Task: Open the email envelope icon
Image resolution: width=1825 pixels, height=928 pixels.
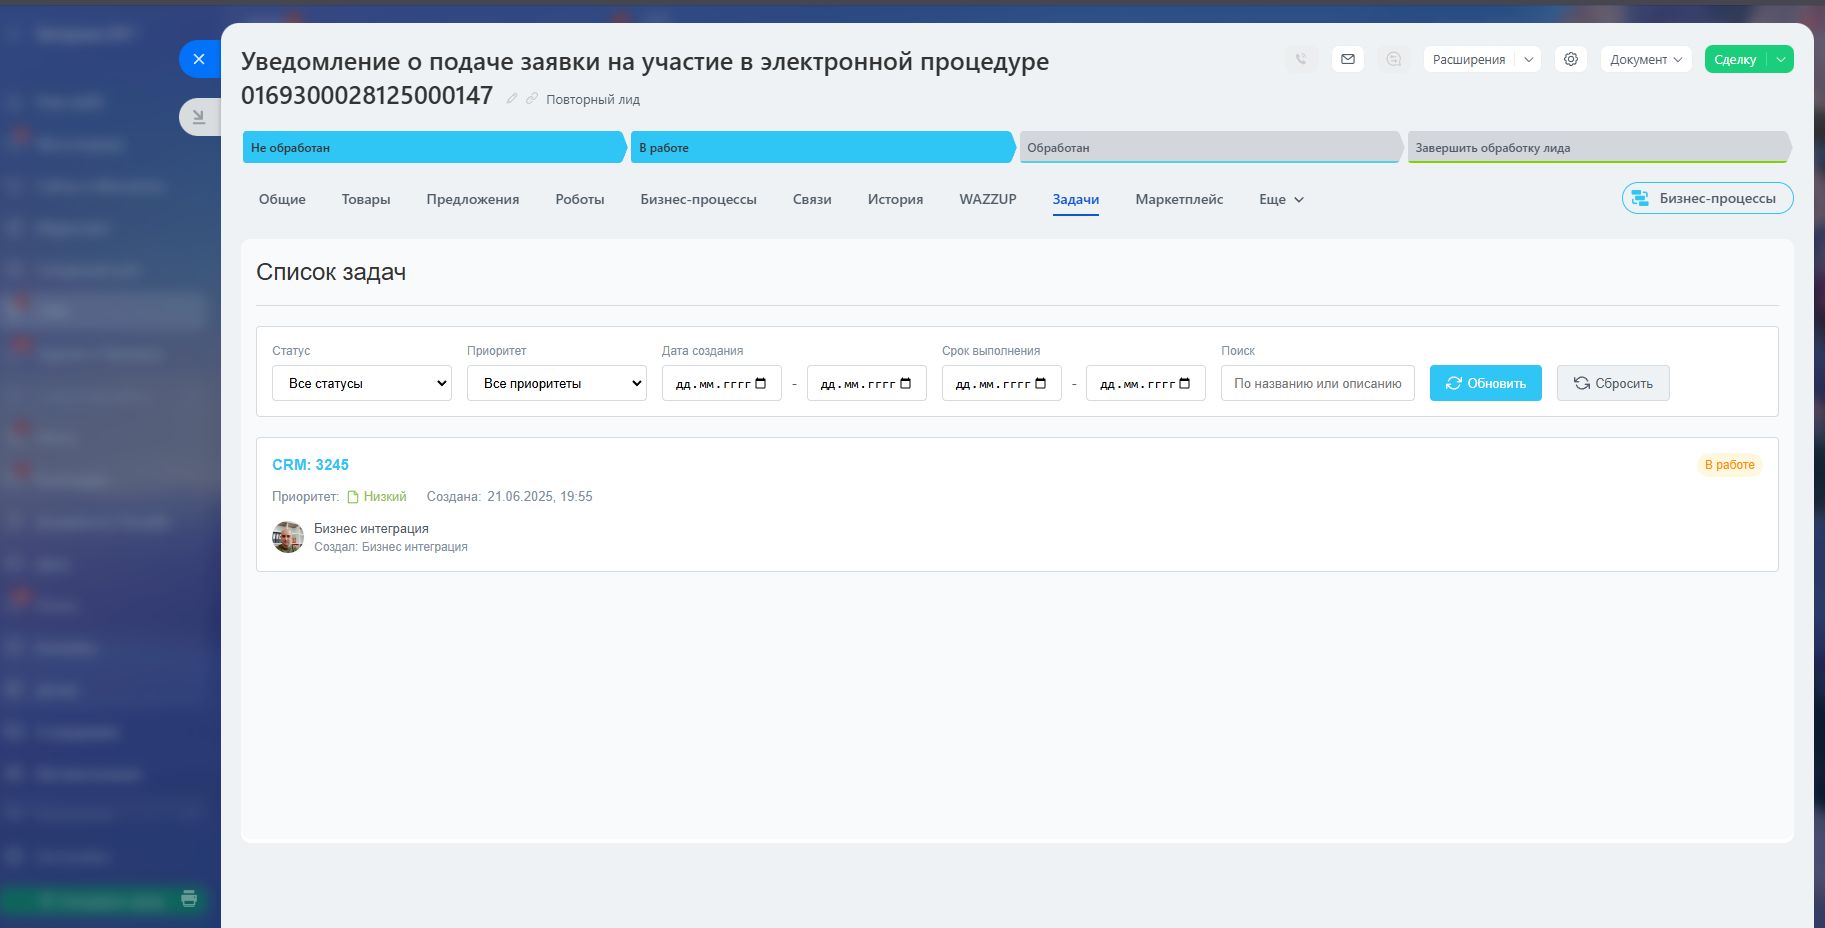Action: (x=1348, y=59)
